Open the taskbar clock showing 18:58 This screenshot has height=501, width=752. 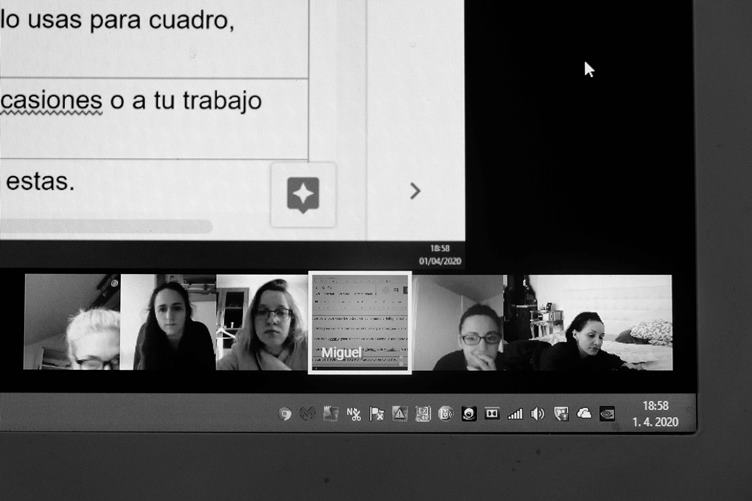point(655,414)
